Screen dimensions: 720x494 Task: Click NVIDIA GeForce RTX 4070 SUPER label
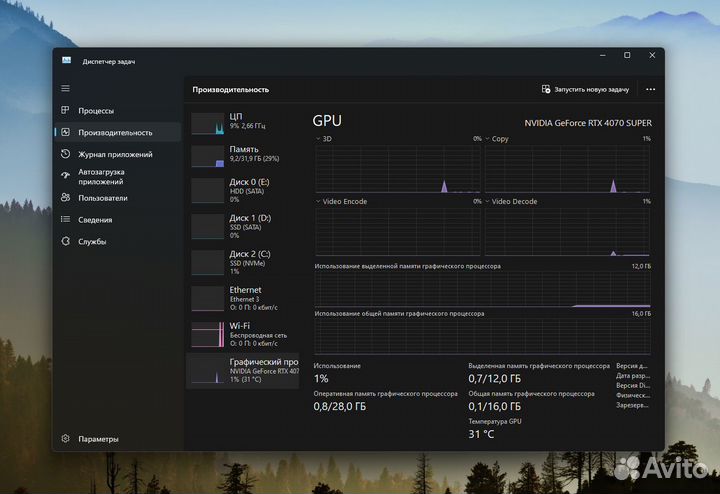588,123
